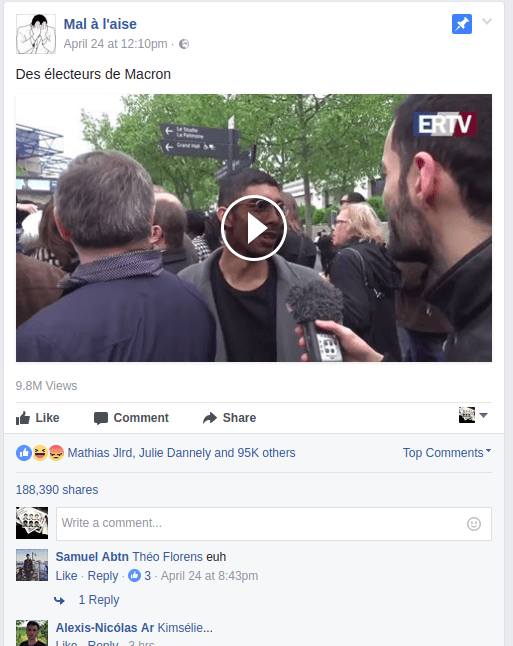Image resolution: width=513 pixels, height=646 pixels.
Task: Click the blue pinned post icon
Action: 461,24
